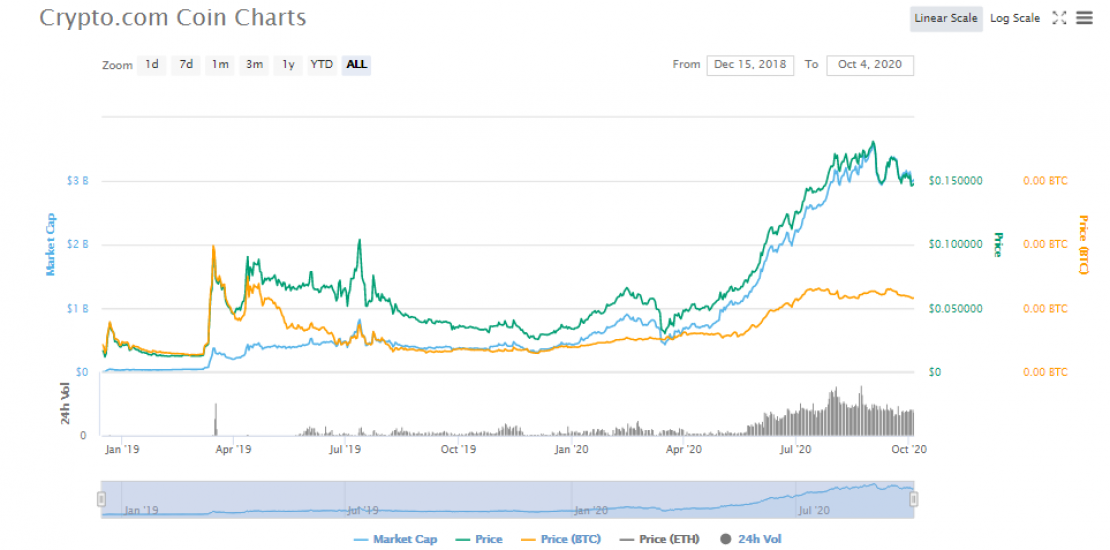
Task: Select the 7d zoom range
Action: point(186,65)
